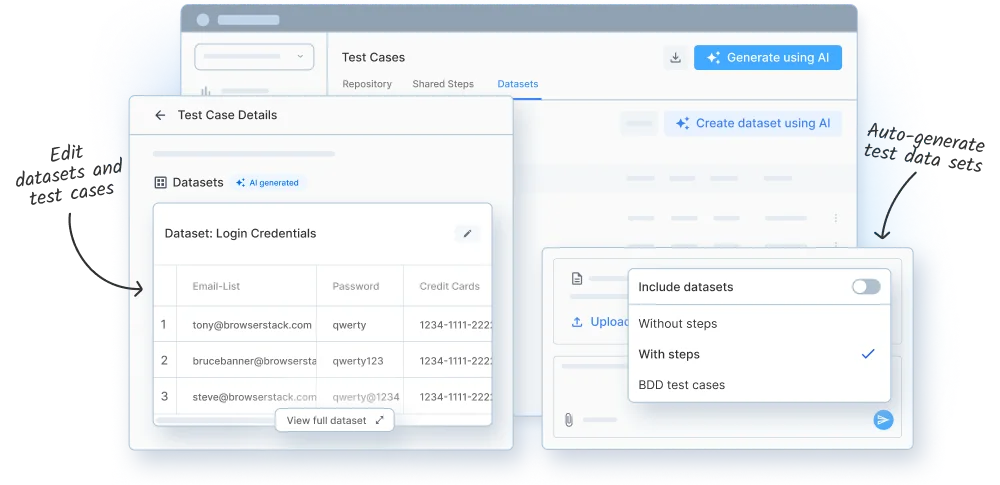Open the Repository tab

tap(367, 84)
